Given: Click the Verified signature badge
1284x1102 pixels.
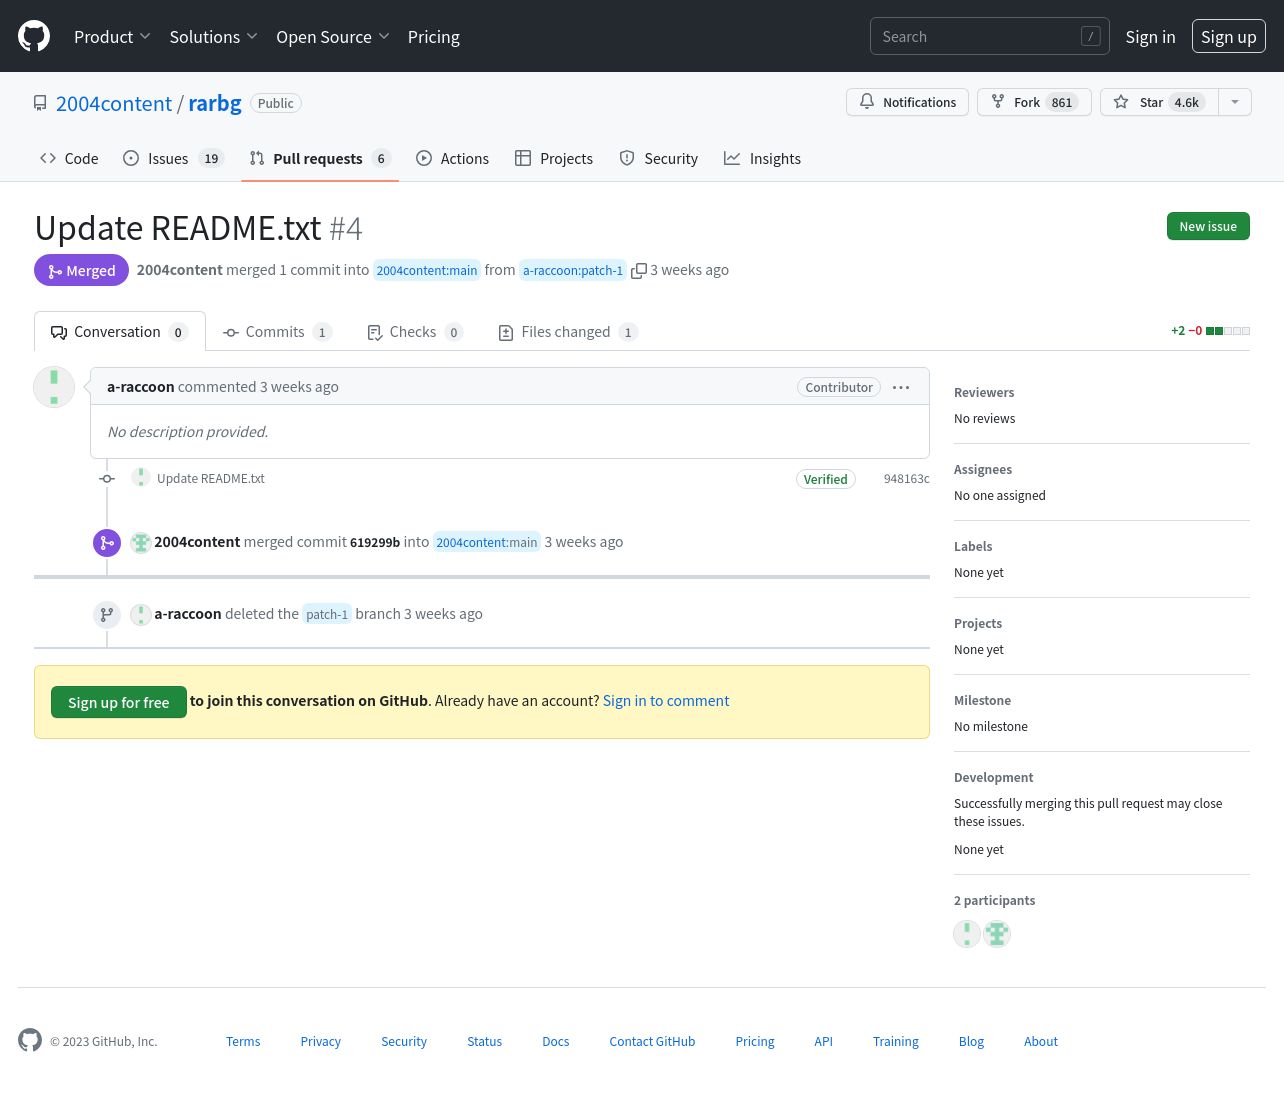Looking at the screenshot, I should [x=826, y=479].
